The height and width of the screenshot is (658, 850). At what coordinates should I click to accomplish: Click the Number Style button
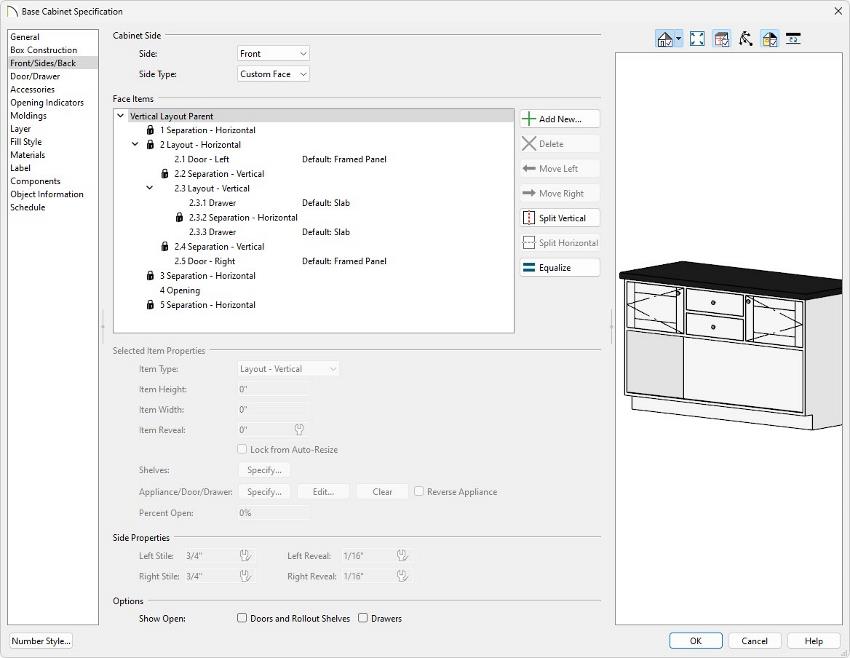41,640
